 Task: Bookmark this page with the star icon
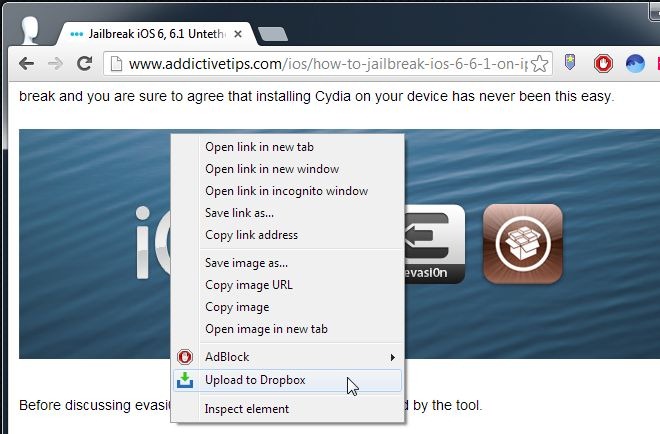pyautogui.click(x=539, y=64)
